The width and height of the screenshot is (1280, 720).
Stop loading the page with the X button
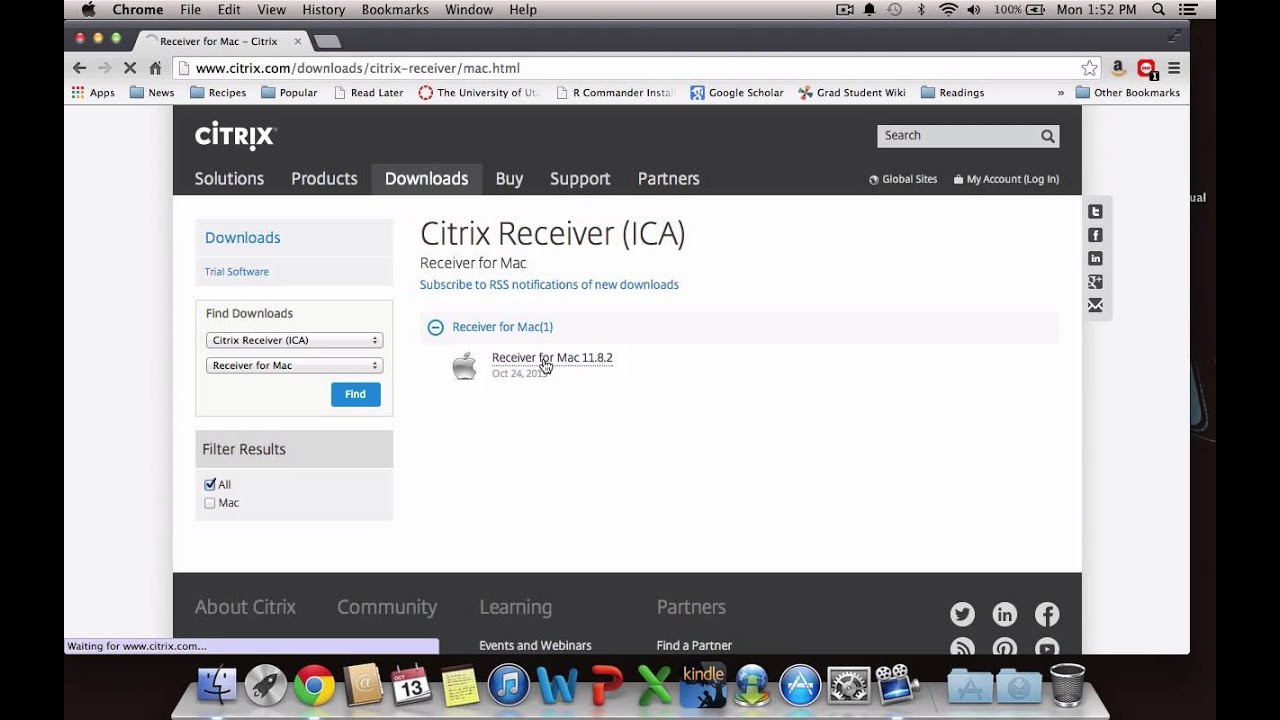[129, 68]
